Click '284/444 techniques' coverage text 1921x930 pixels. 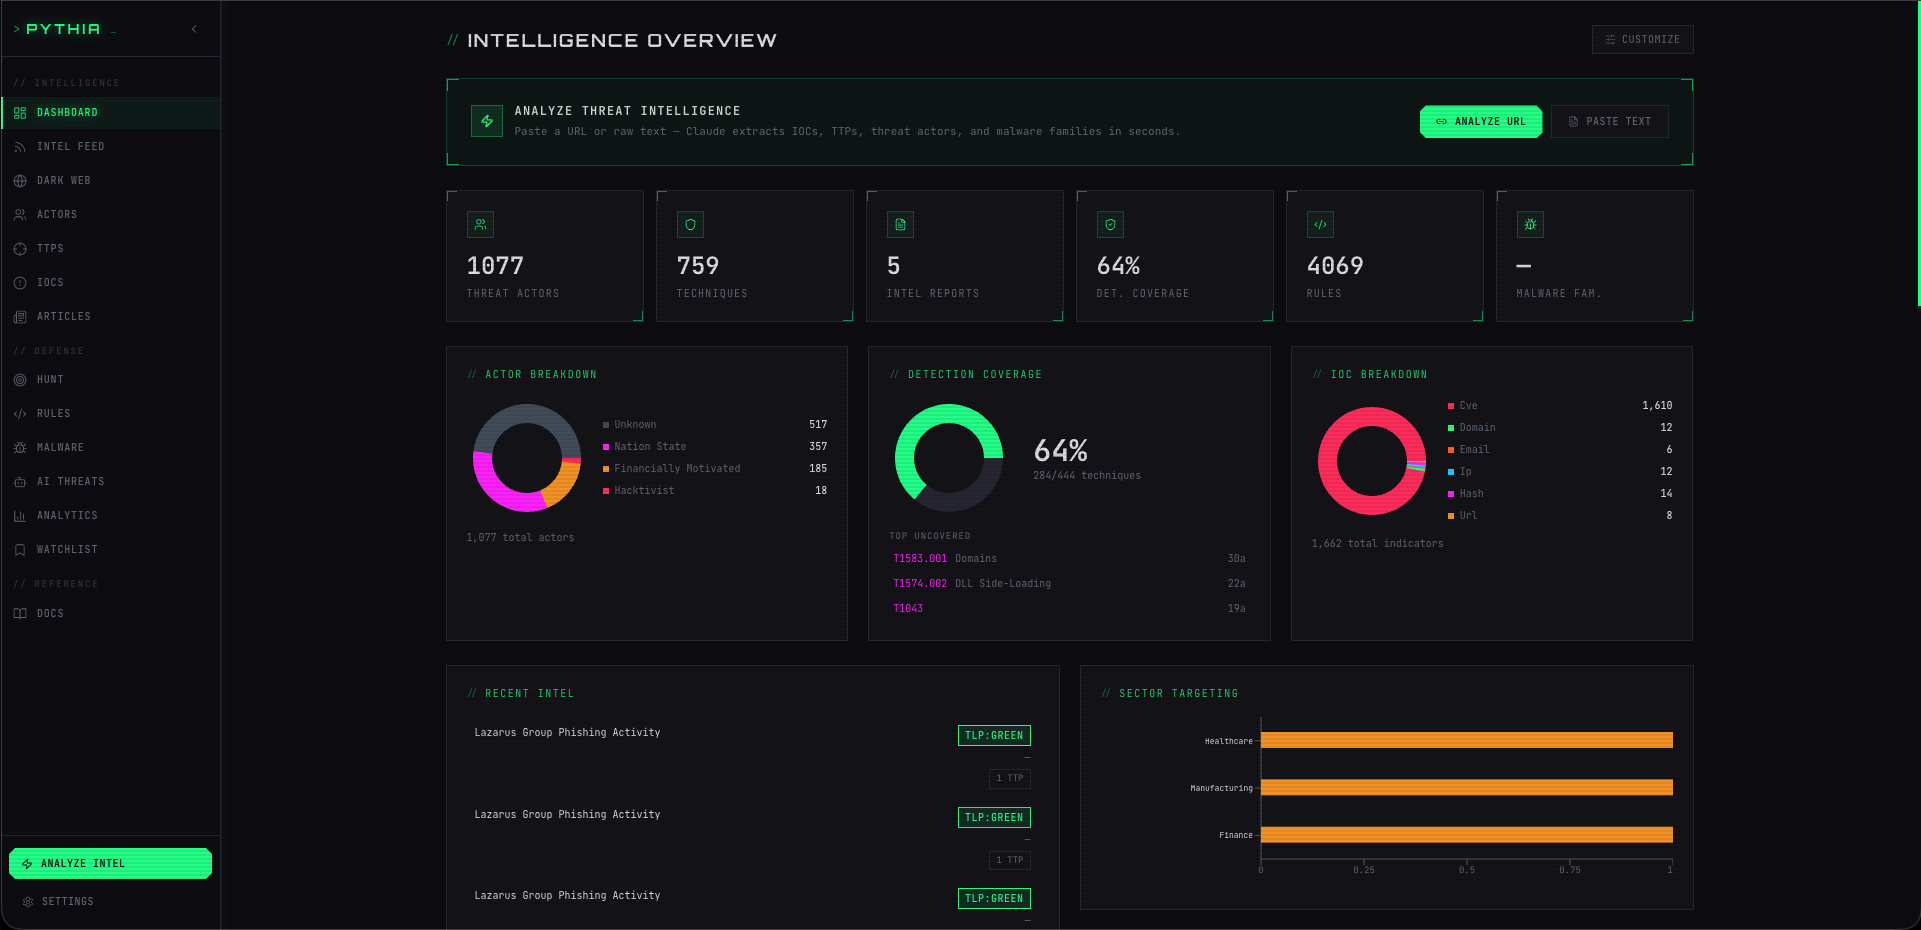pos(1087,476)
